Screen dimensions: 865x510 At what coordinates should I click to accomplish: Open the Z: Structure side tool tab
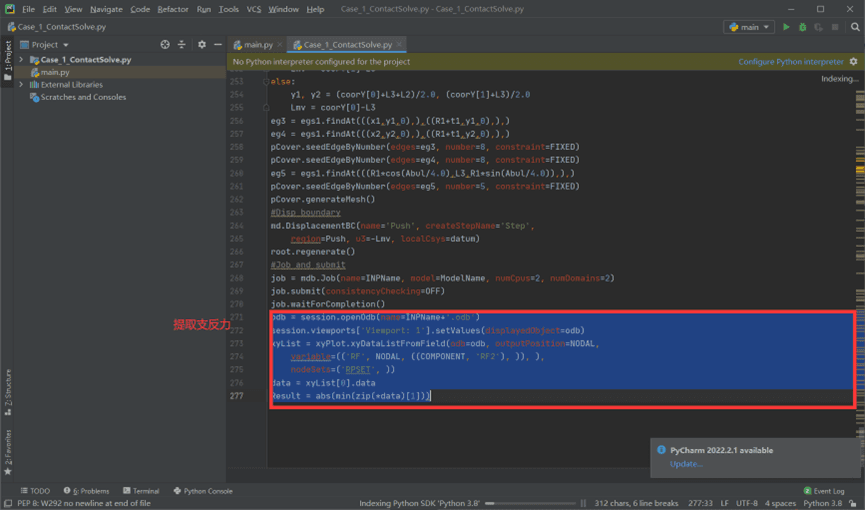point(7,392)
